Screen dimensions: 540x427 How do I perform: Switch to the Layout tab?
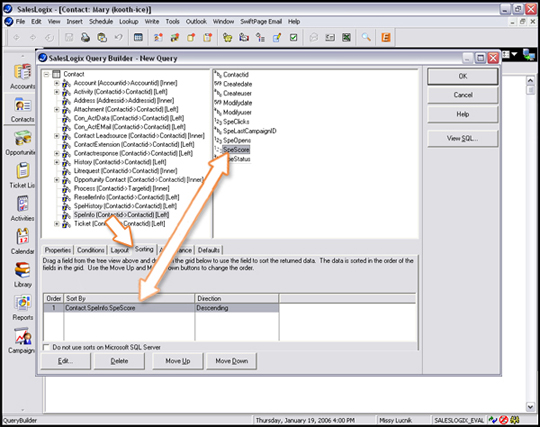pyautogui.click(x=119, y=250)
